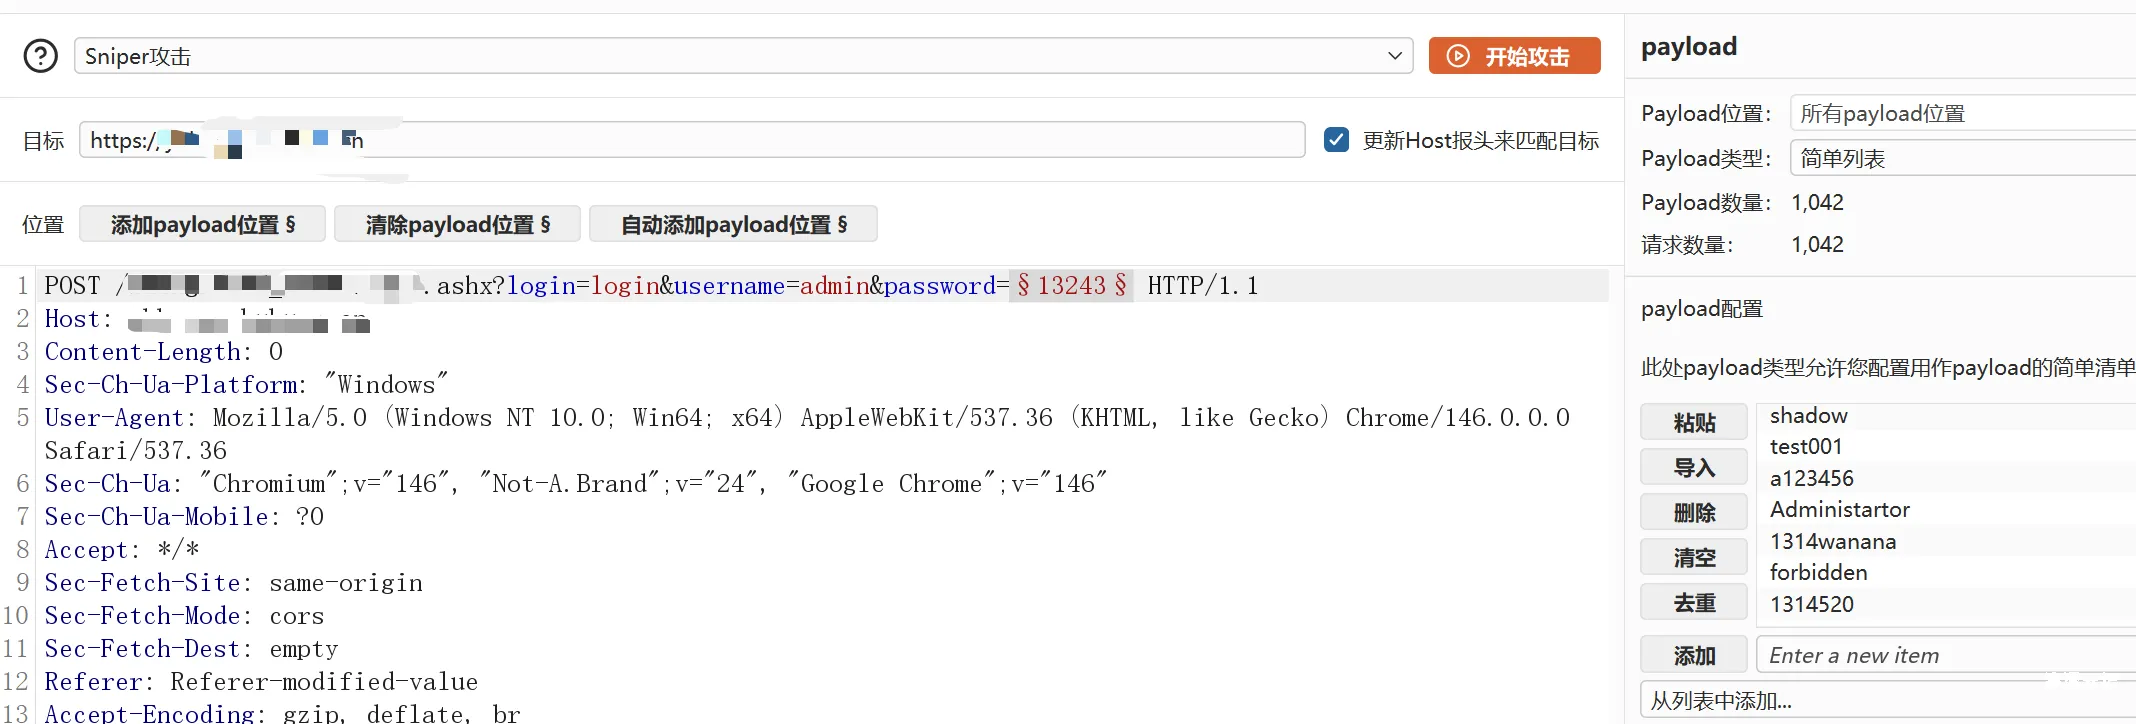Click the 导入 import button
The image size is (2136, 724).
pyautogui.click(x=1694, y=467)
